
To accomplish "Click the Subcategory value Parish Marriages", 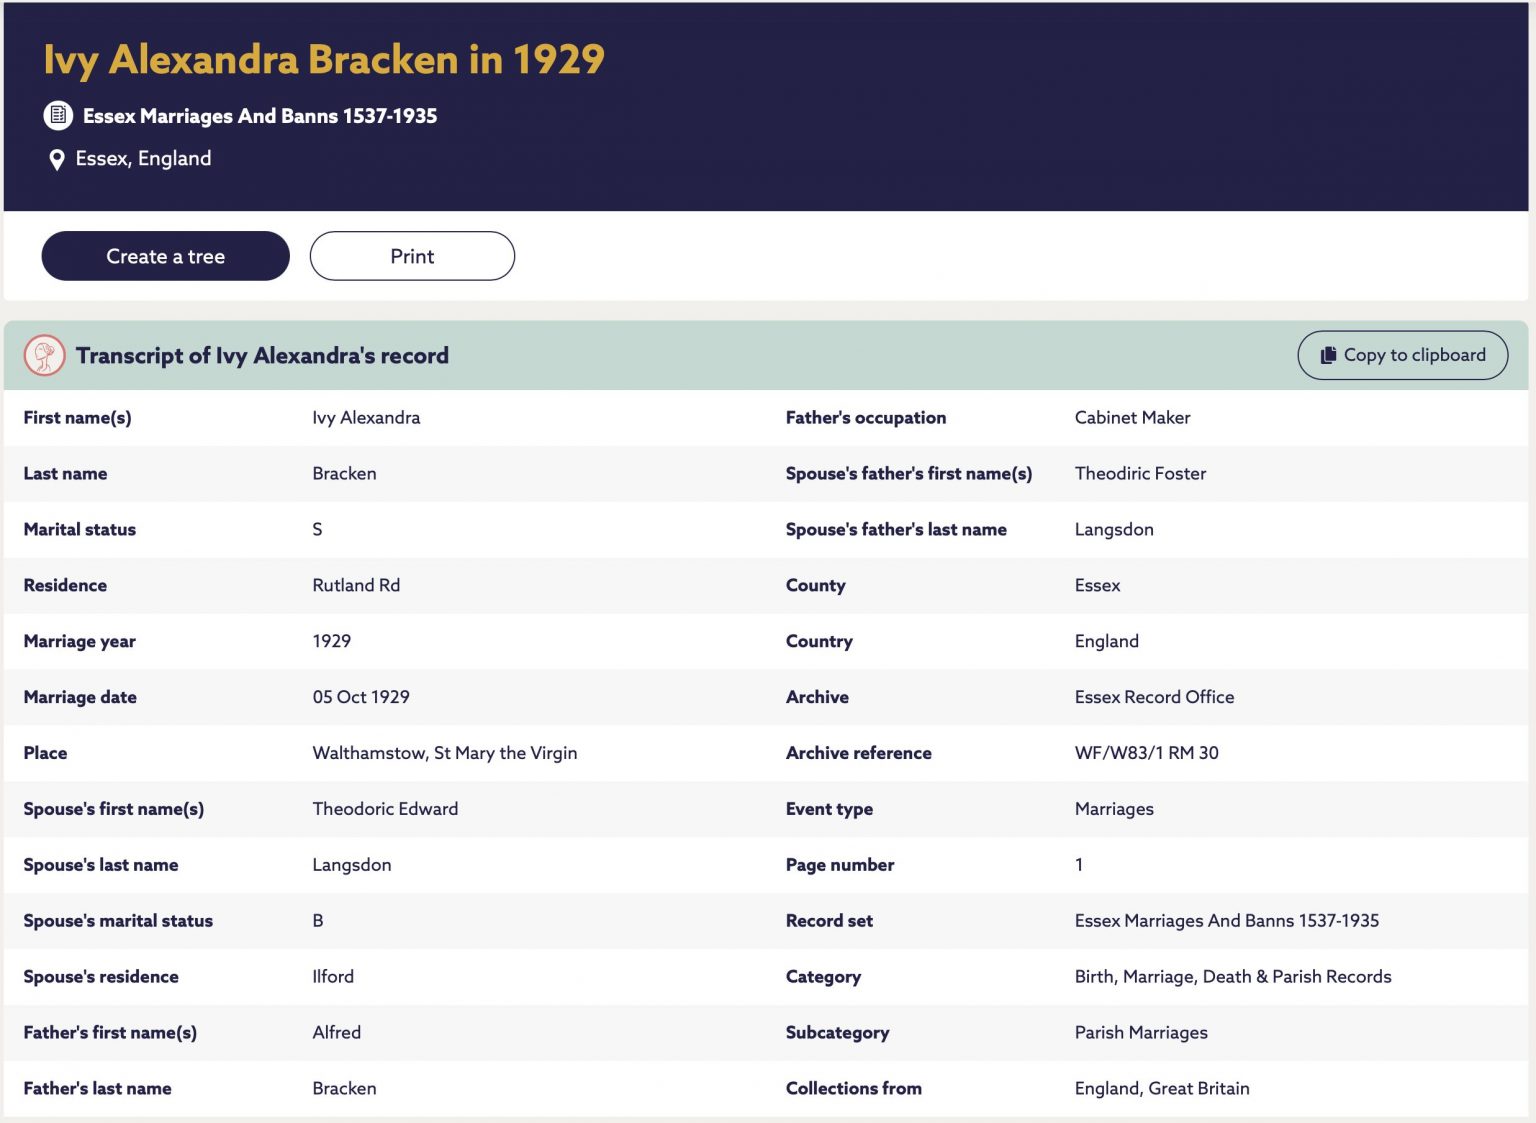I will click(1141, 1033).
